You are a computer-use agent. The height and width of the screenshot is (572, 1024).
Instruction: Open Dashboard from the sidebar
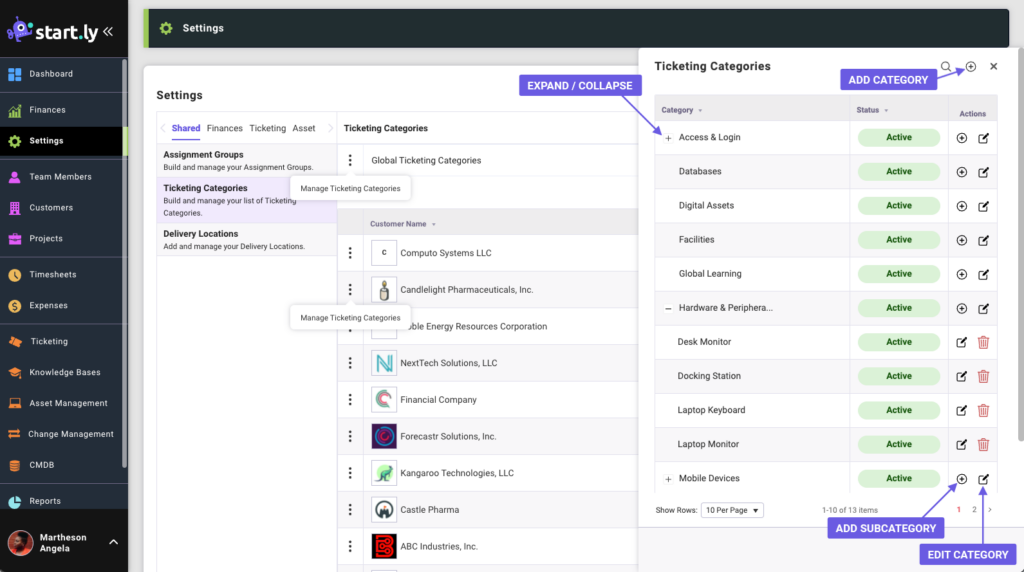click(x=51, y=74)
